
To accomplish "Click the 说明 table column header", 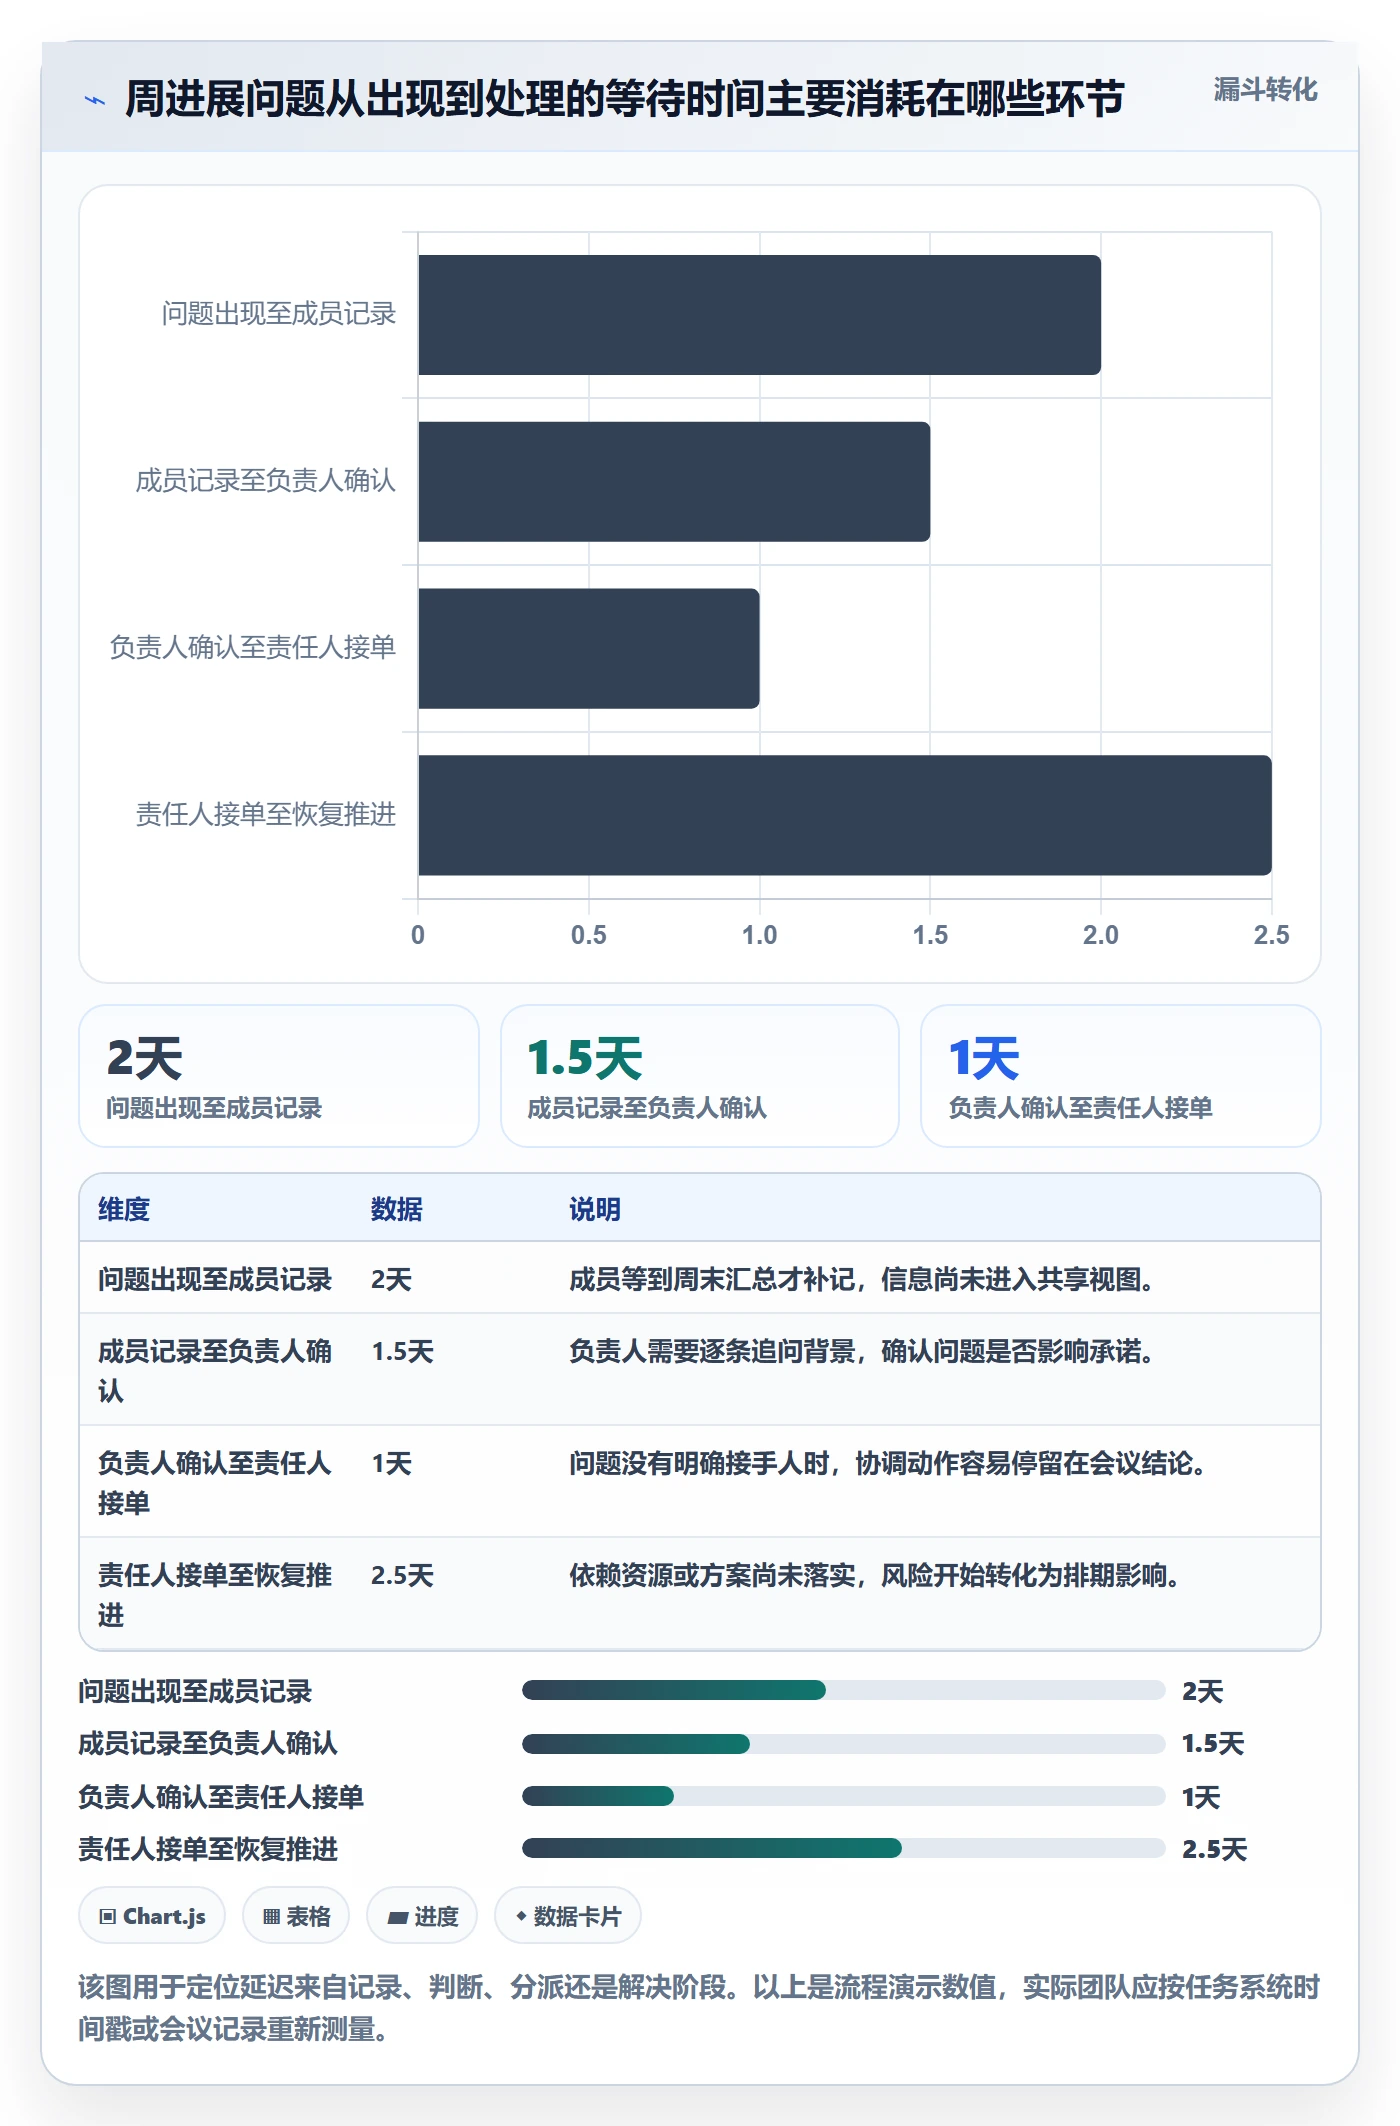I will click(595, 1209).
